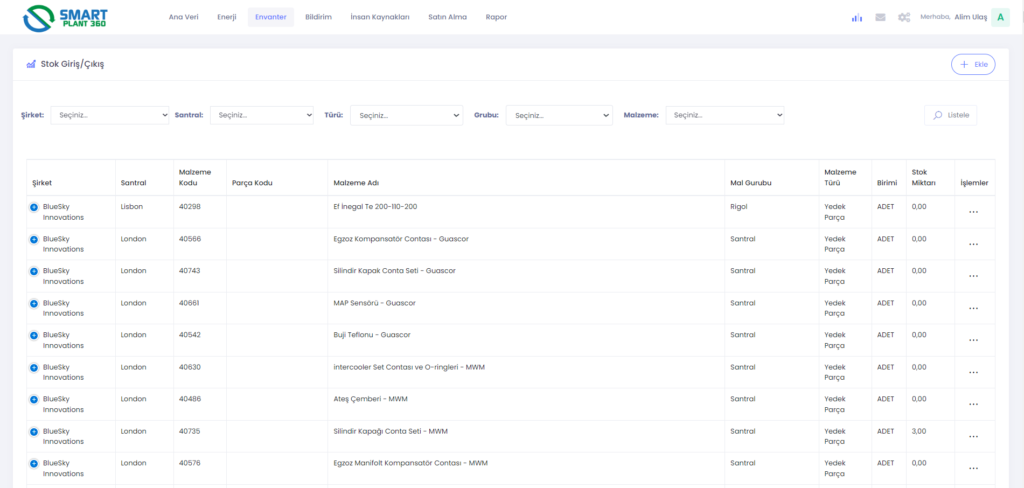1024x488 pixels.
Task: Open the Şirket dropdown
Action: click(110, 115)
